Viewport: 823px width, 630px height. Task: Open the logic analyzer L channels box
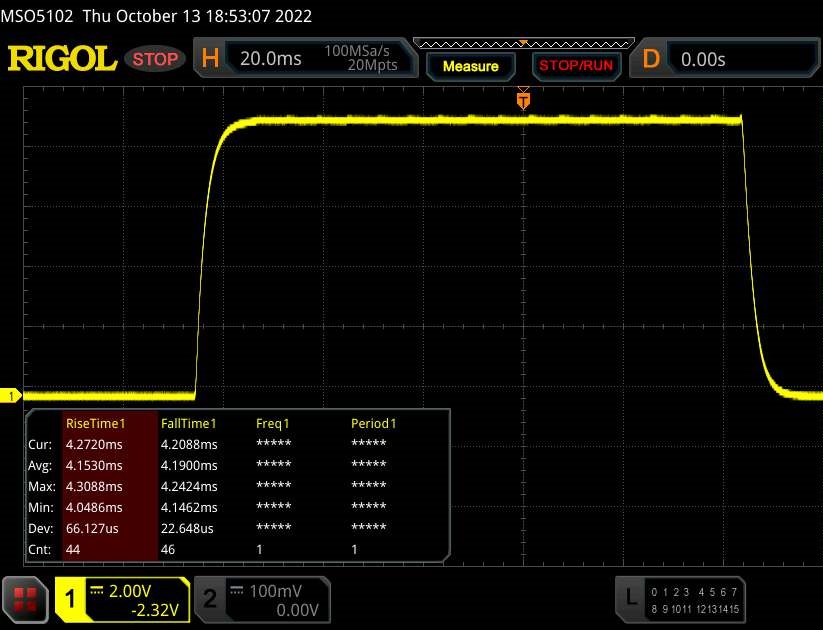680,600
